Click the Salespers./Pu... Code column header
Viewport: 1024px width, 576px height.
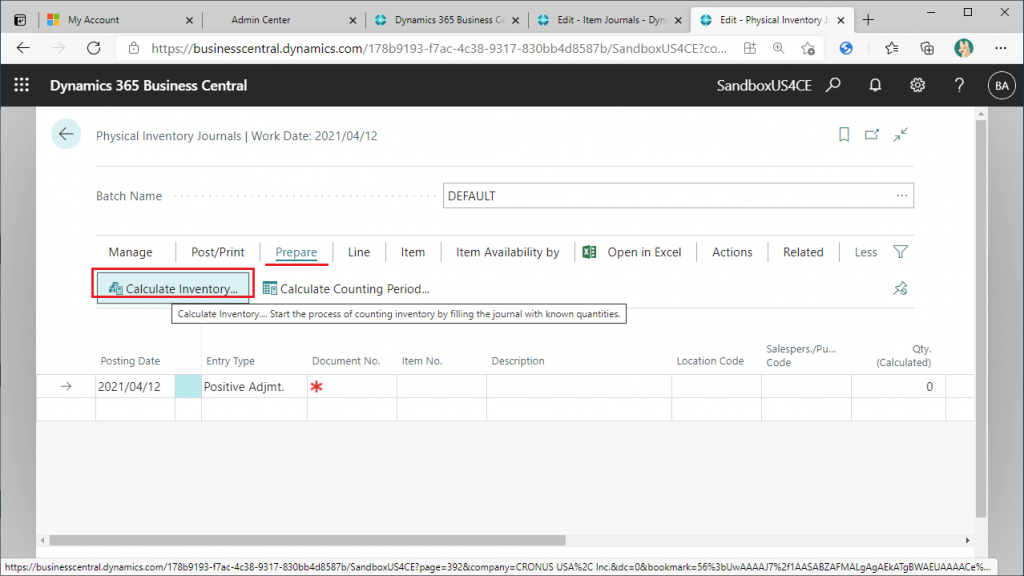[x=801, y=355]
